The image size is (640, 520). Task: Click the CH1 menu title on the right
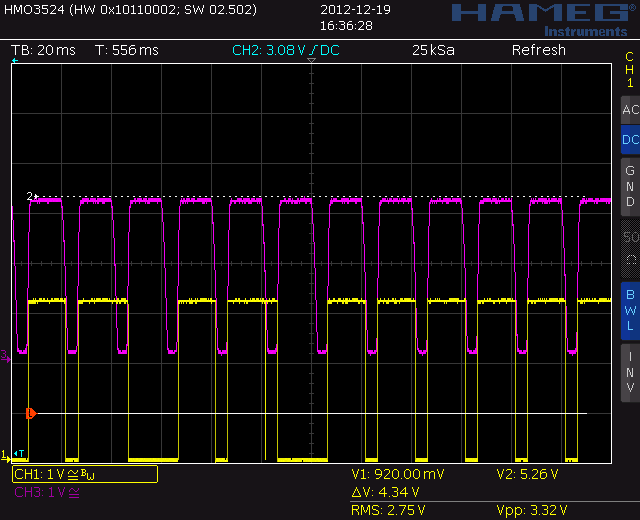(x=630, y=69)
